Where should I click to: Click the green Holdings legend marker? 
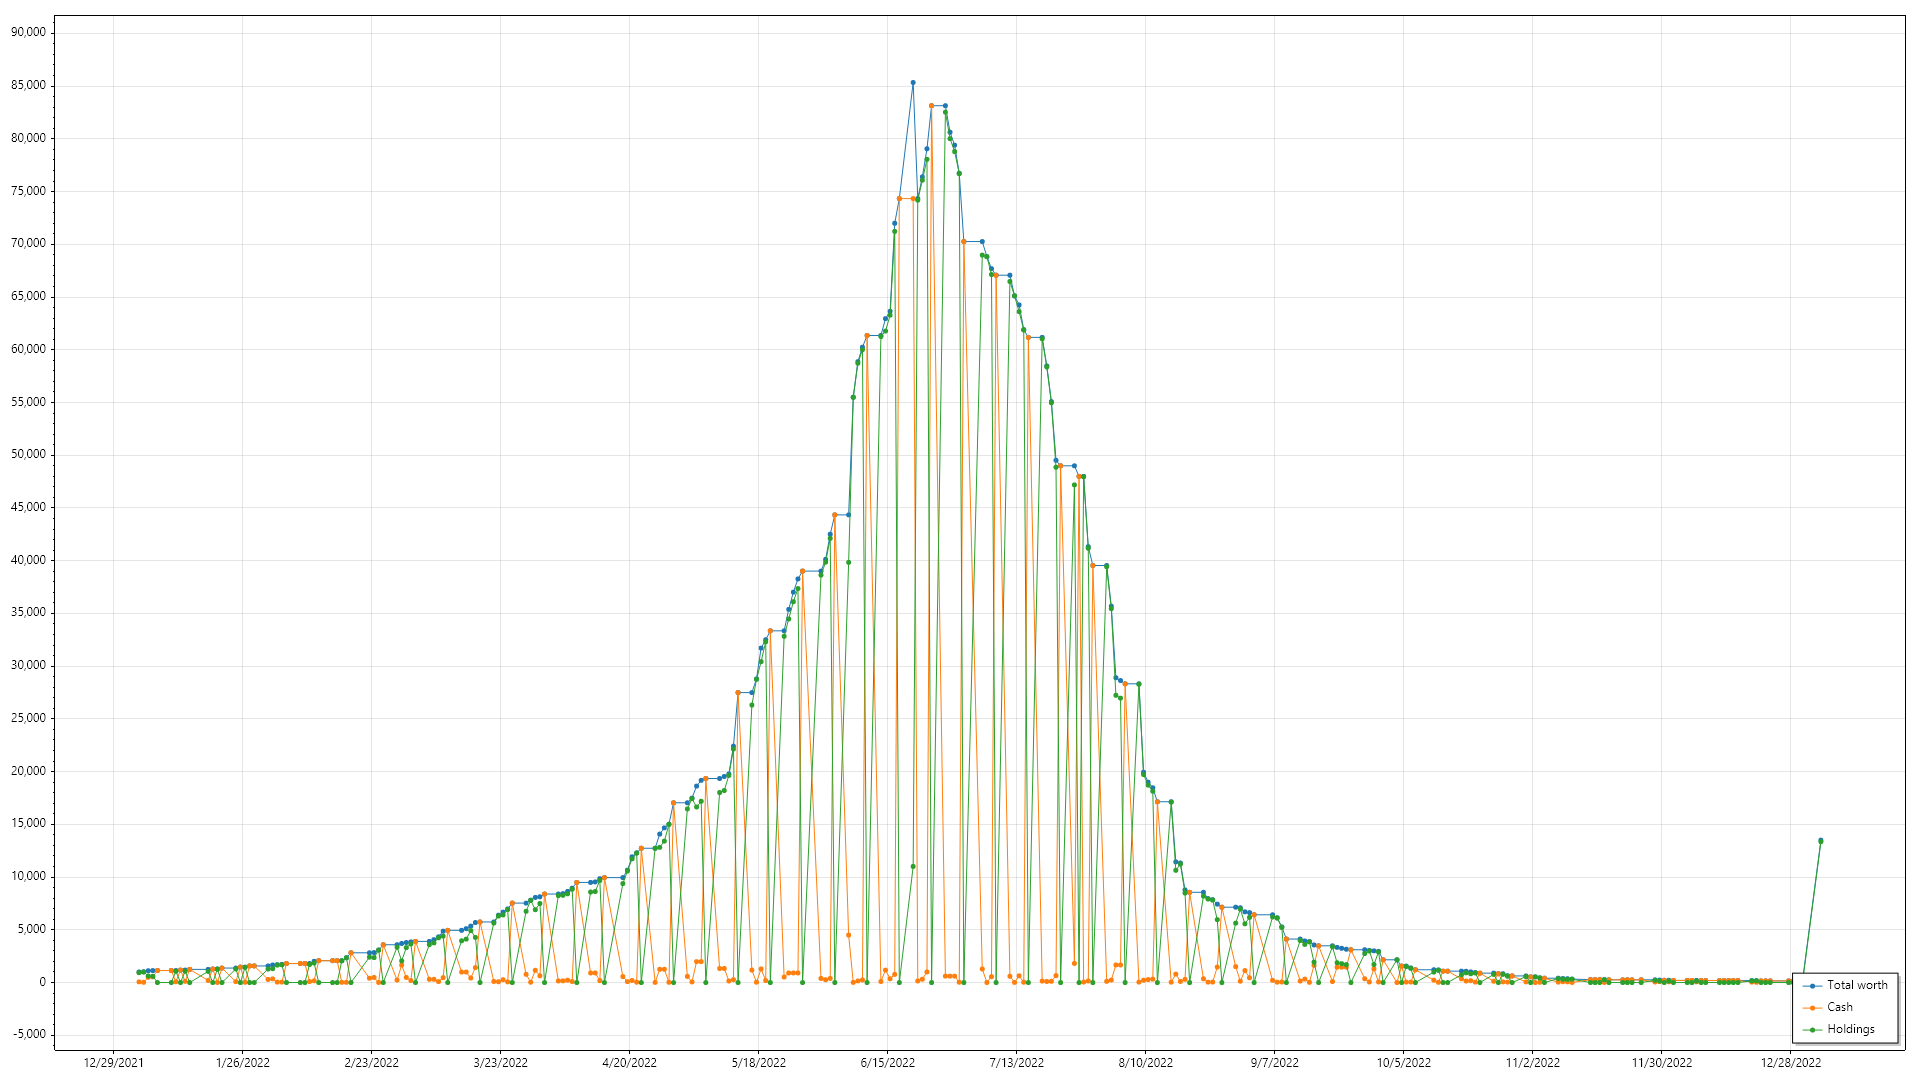pos(1812,1030)
